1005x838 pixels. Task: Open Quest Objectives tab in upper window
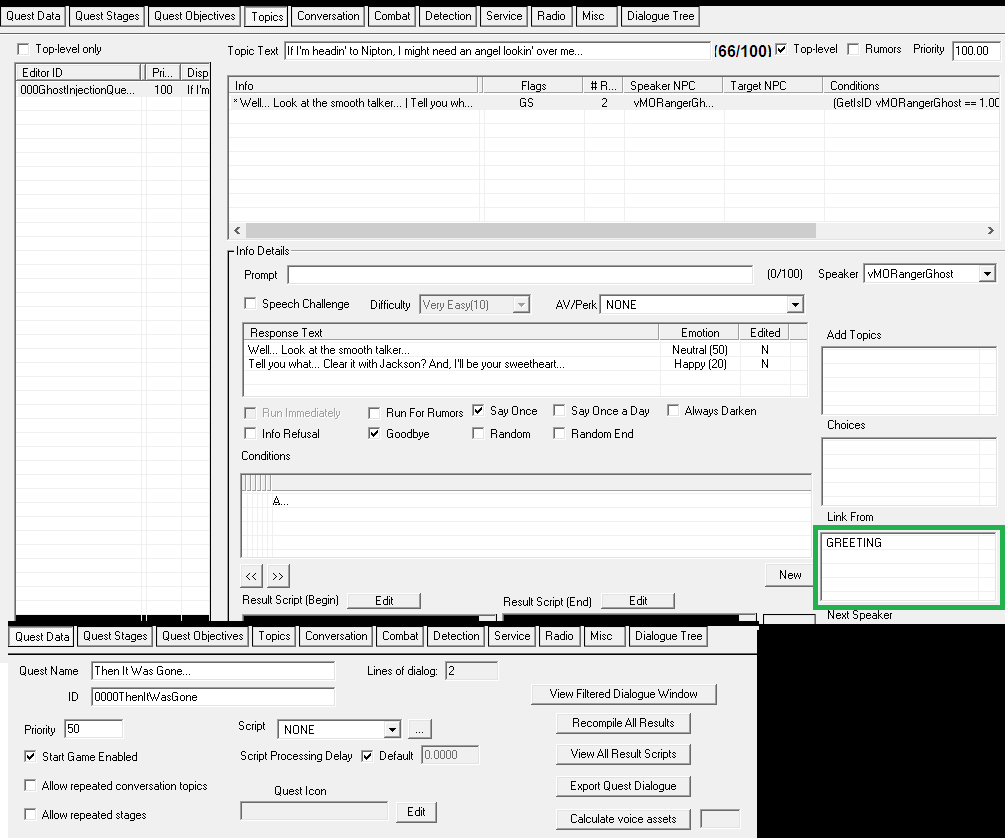tap(195, 16)
